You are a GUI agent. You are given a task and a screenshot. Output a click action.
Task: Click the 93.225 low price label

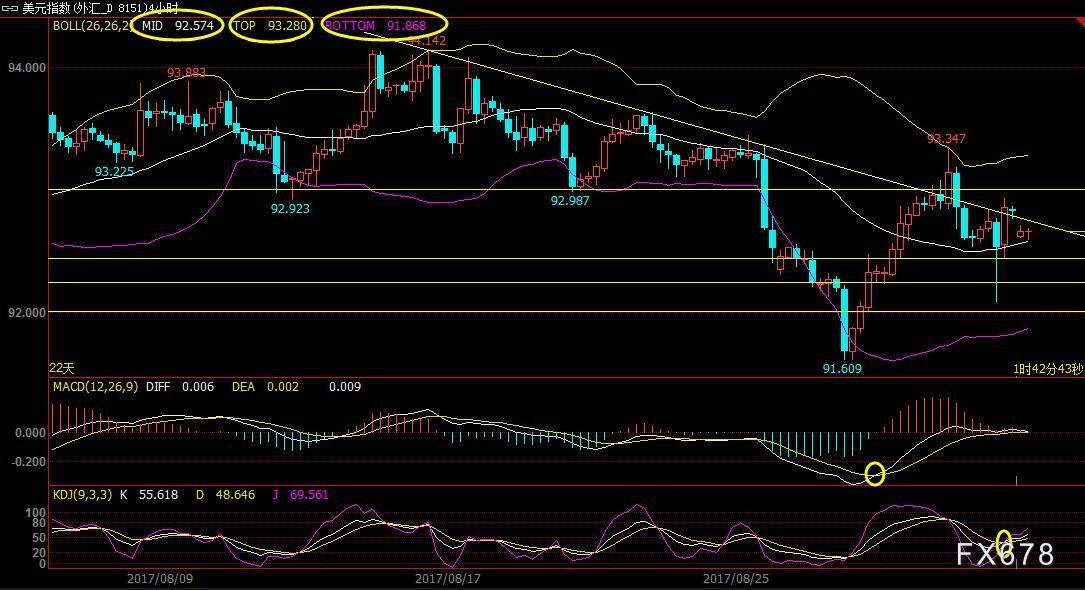click(x=114, y=172)
